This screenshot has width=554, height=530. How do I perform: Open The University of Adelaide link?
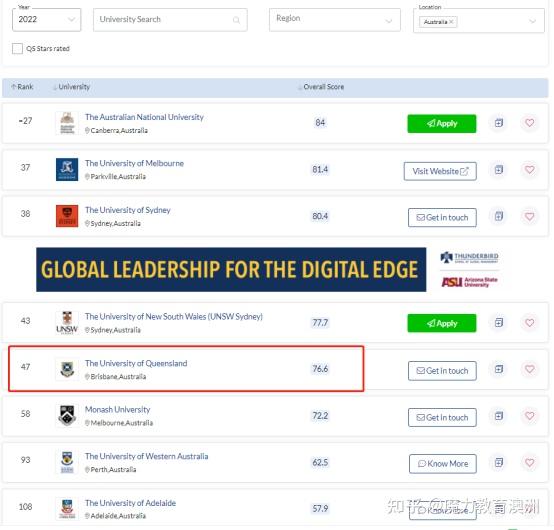point(130,503)
